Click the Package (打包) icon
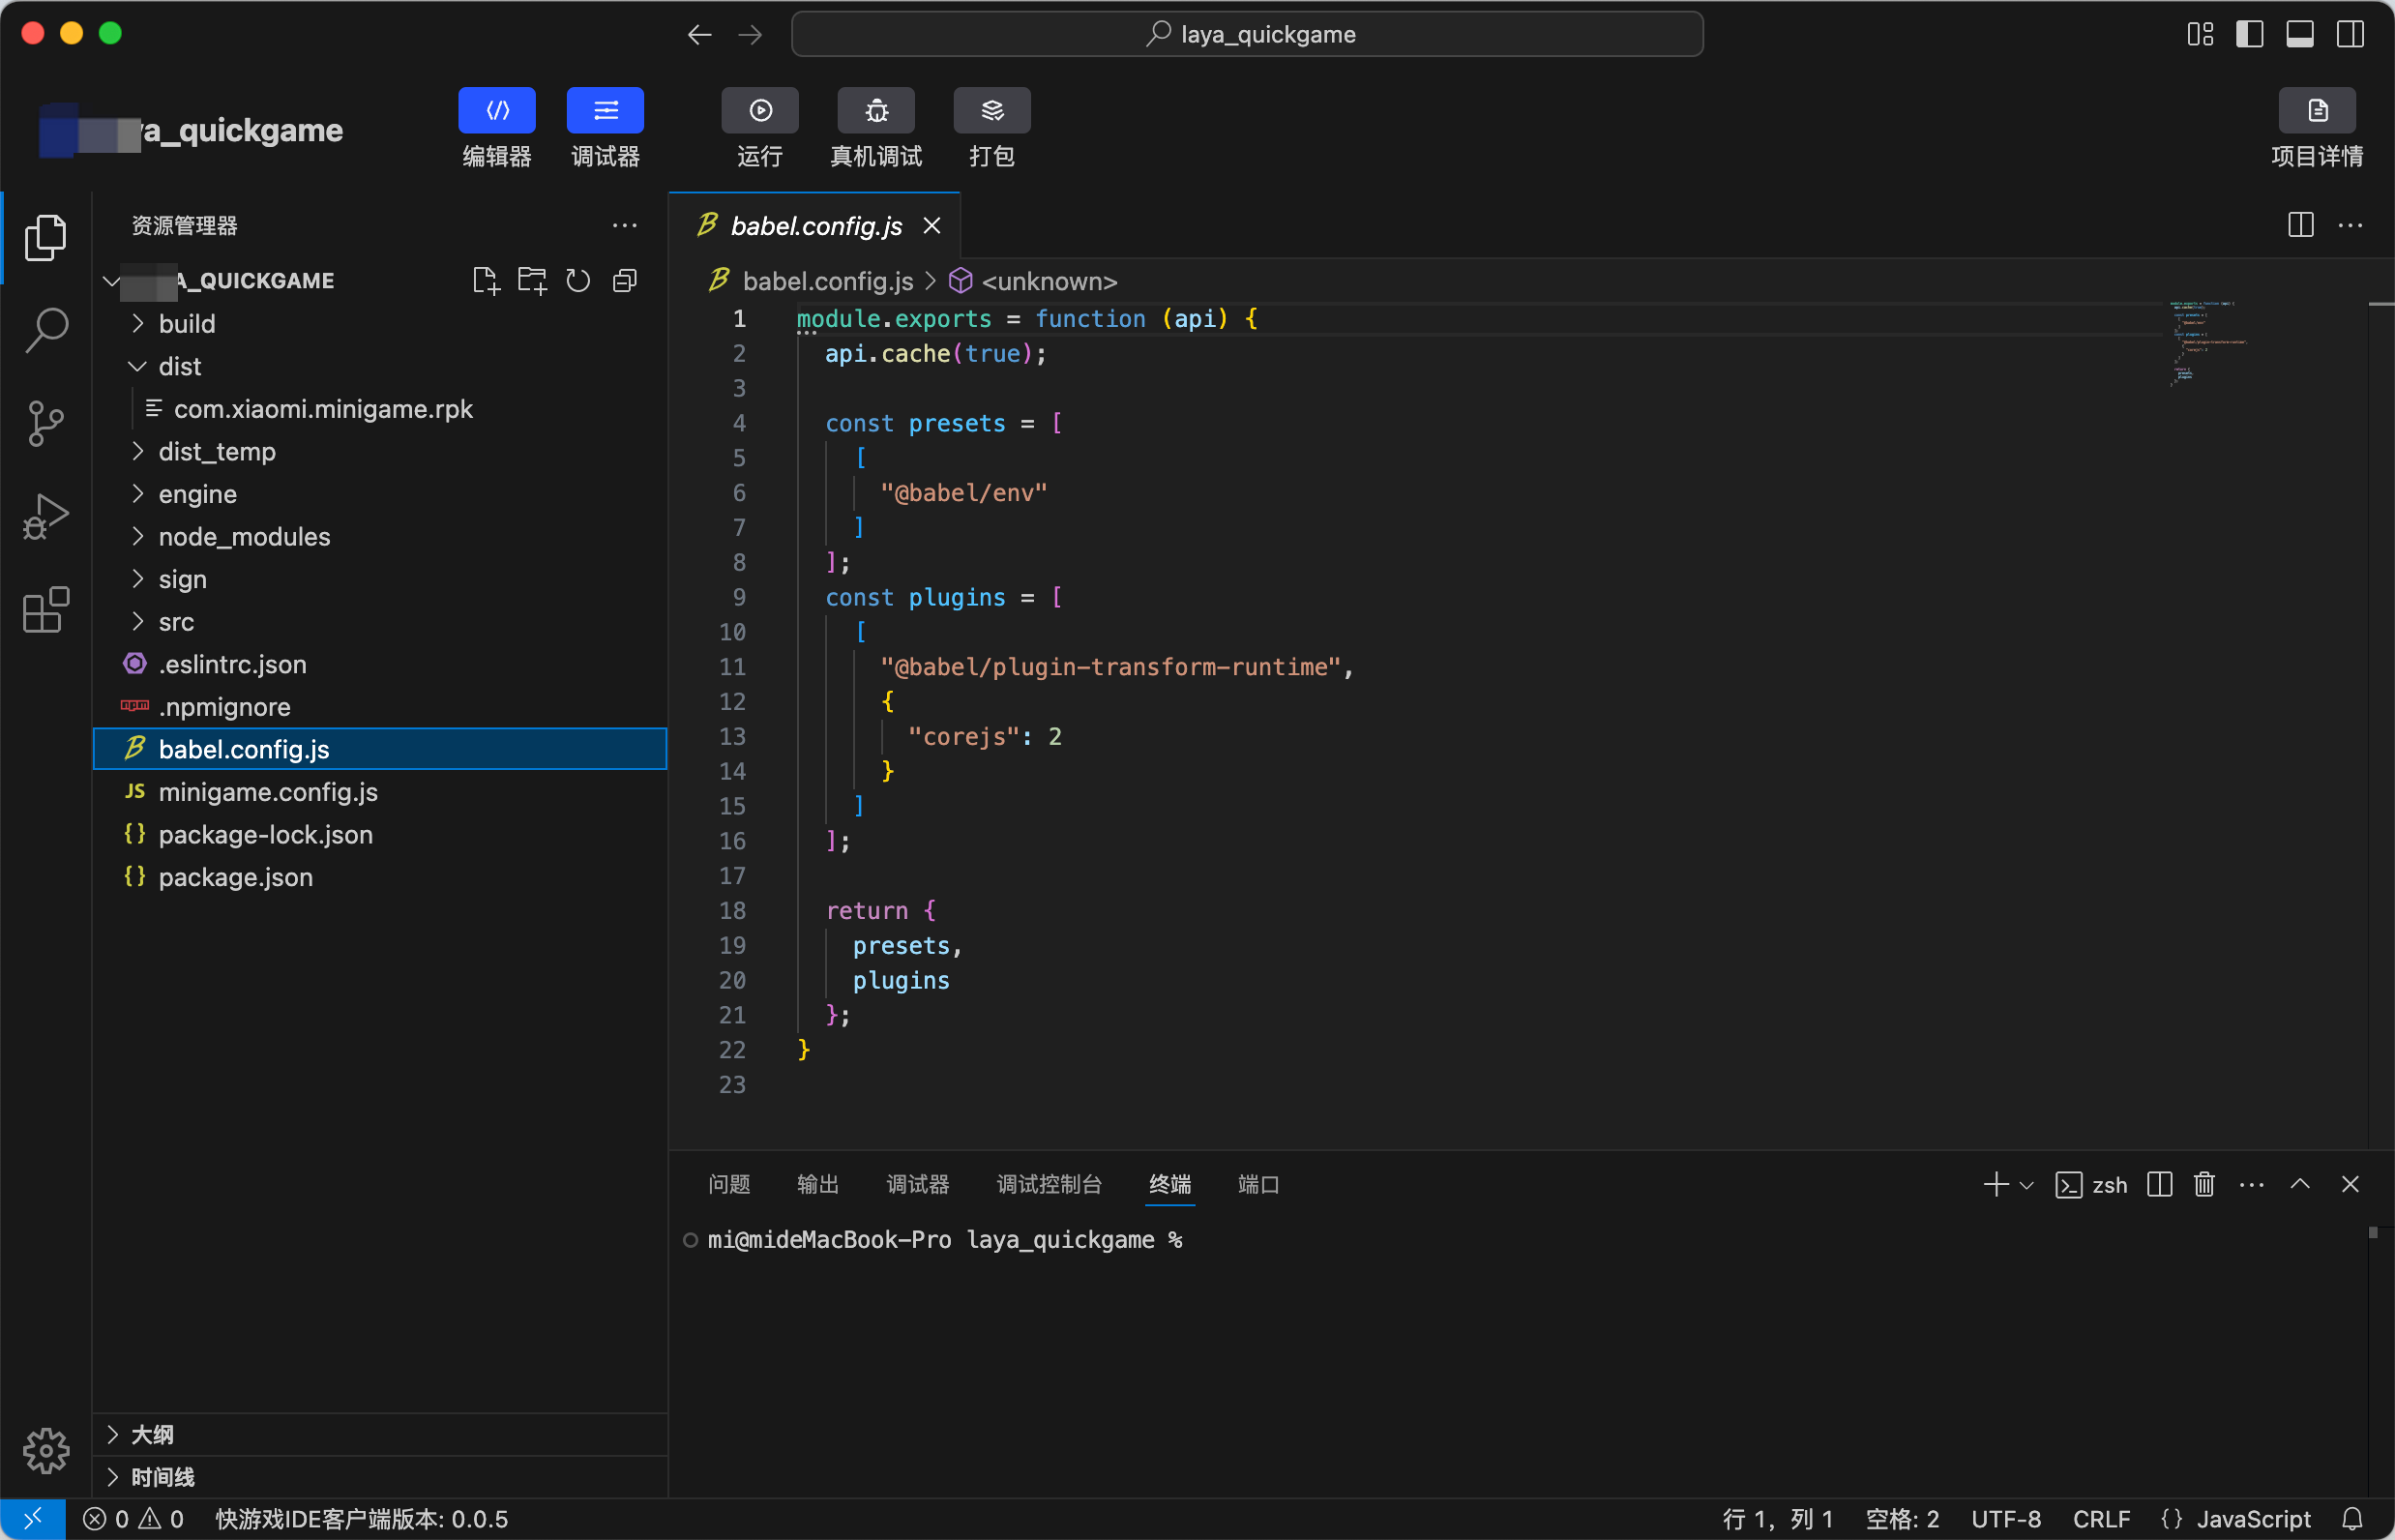 tap(991, 110)
